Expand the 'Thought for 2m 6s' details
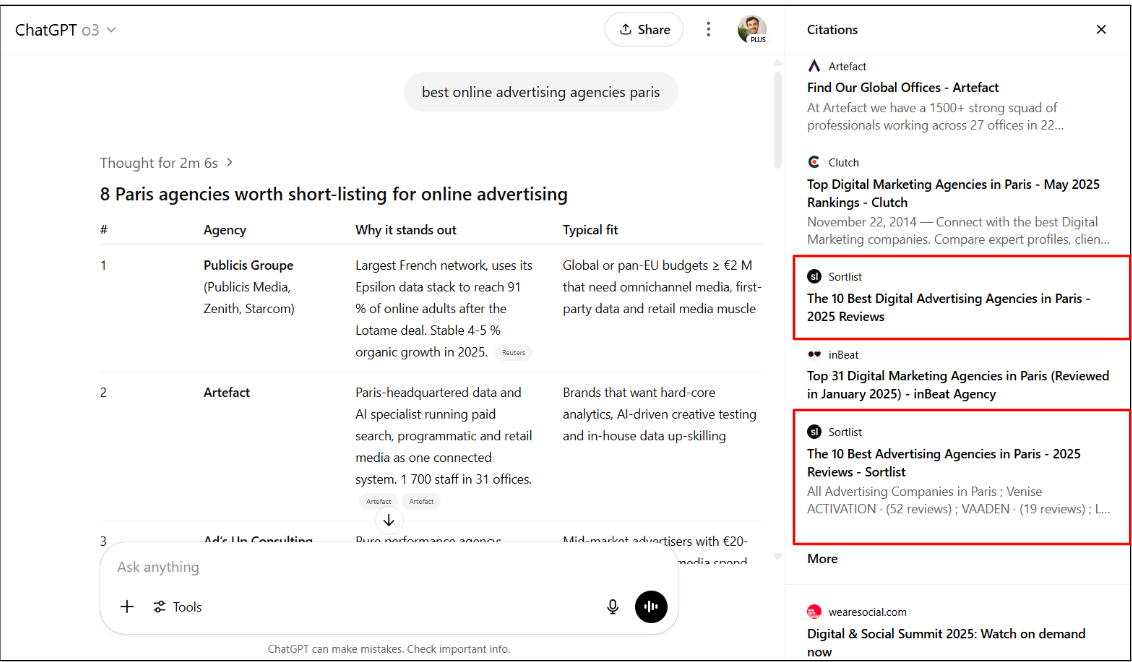The width and height of the screenshot is (1132, 662). [167, 163]
